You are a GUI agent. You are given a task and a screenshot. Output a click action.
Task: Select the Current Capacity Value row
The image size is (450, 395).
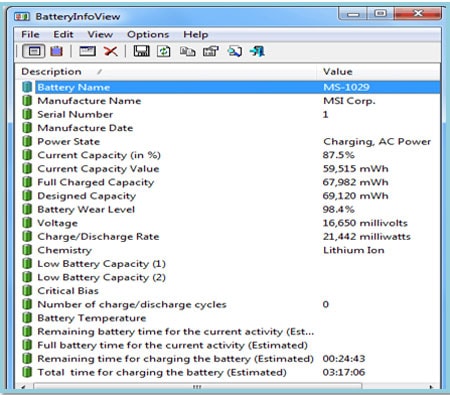[228, 169]
